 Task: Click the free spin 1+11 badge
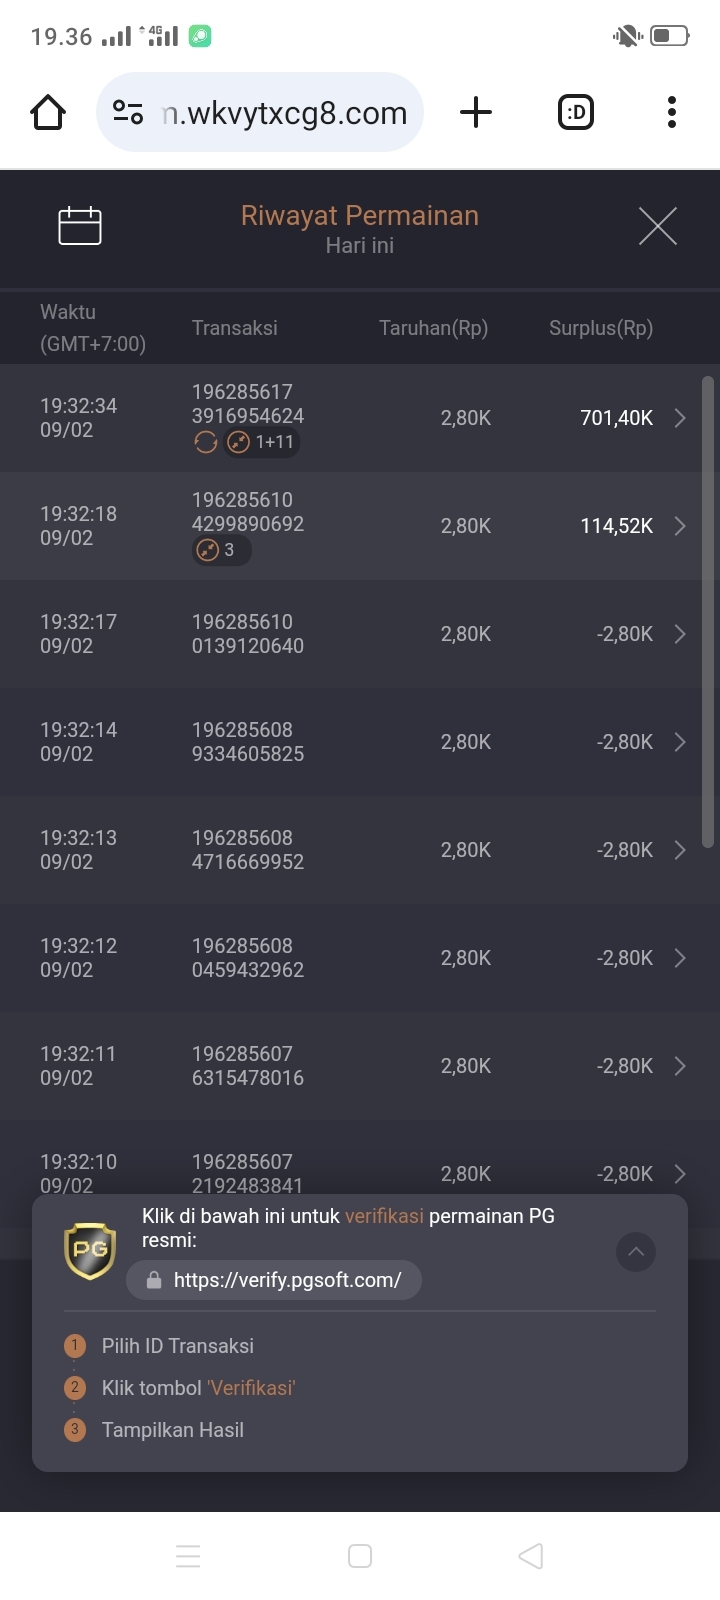coord(262,442)
